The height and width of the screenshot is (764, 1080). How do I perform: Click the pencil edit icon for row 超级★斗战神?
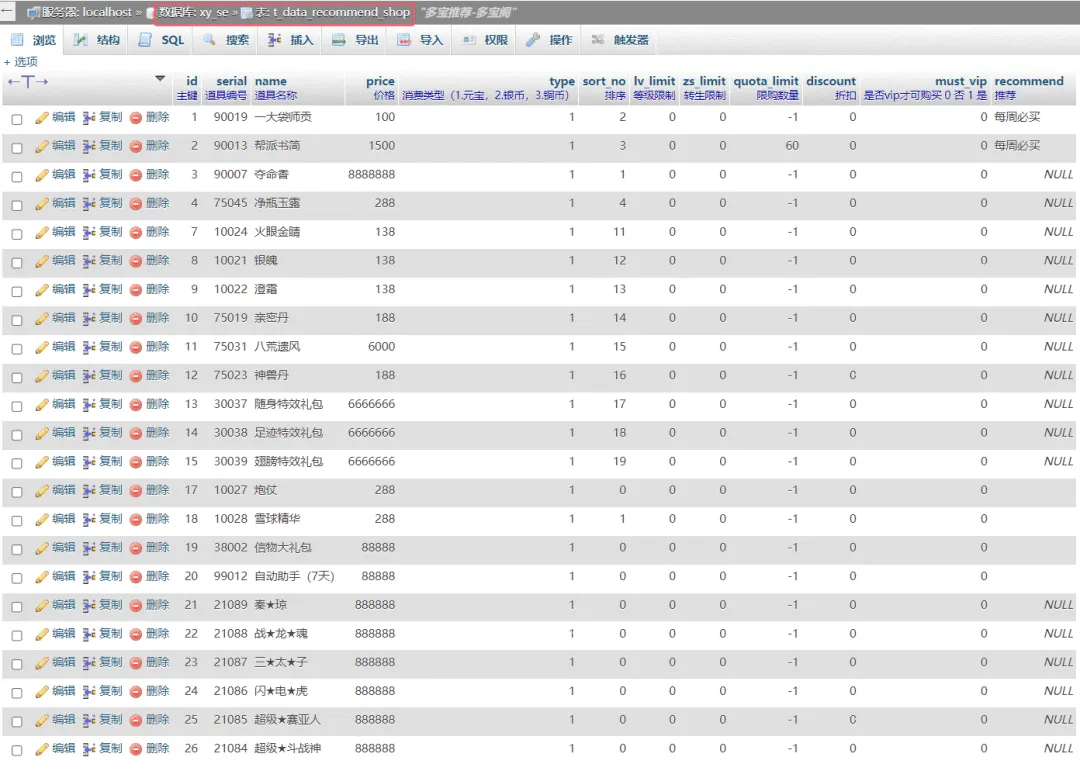click(42, 749)
